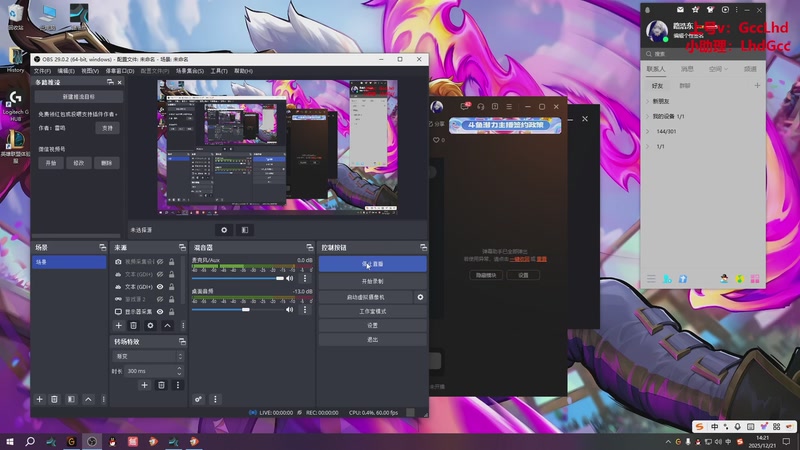The image size is (800, 450).
Task: Open the Sources toolbar three-dot menu
Action: [x=183, y=325]
